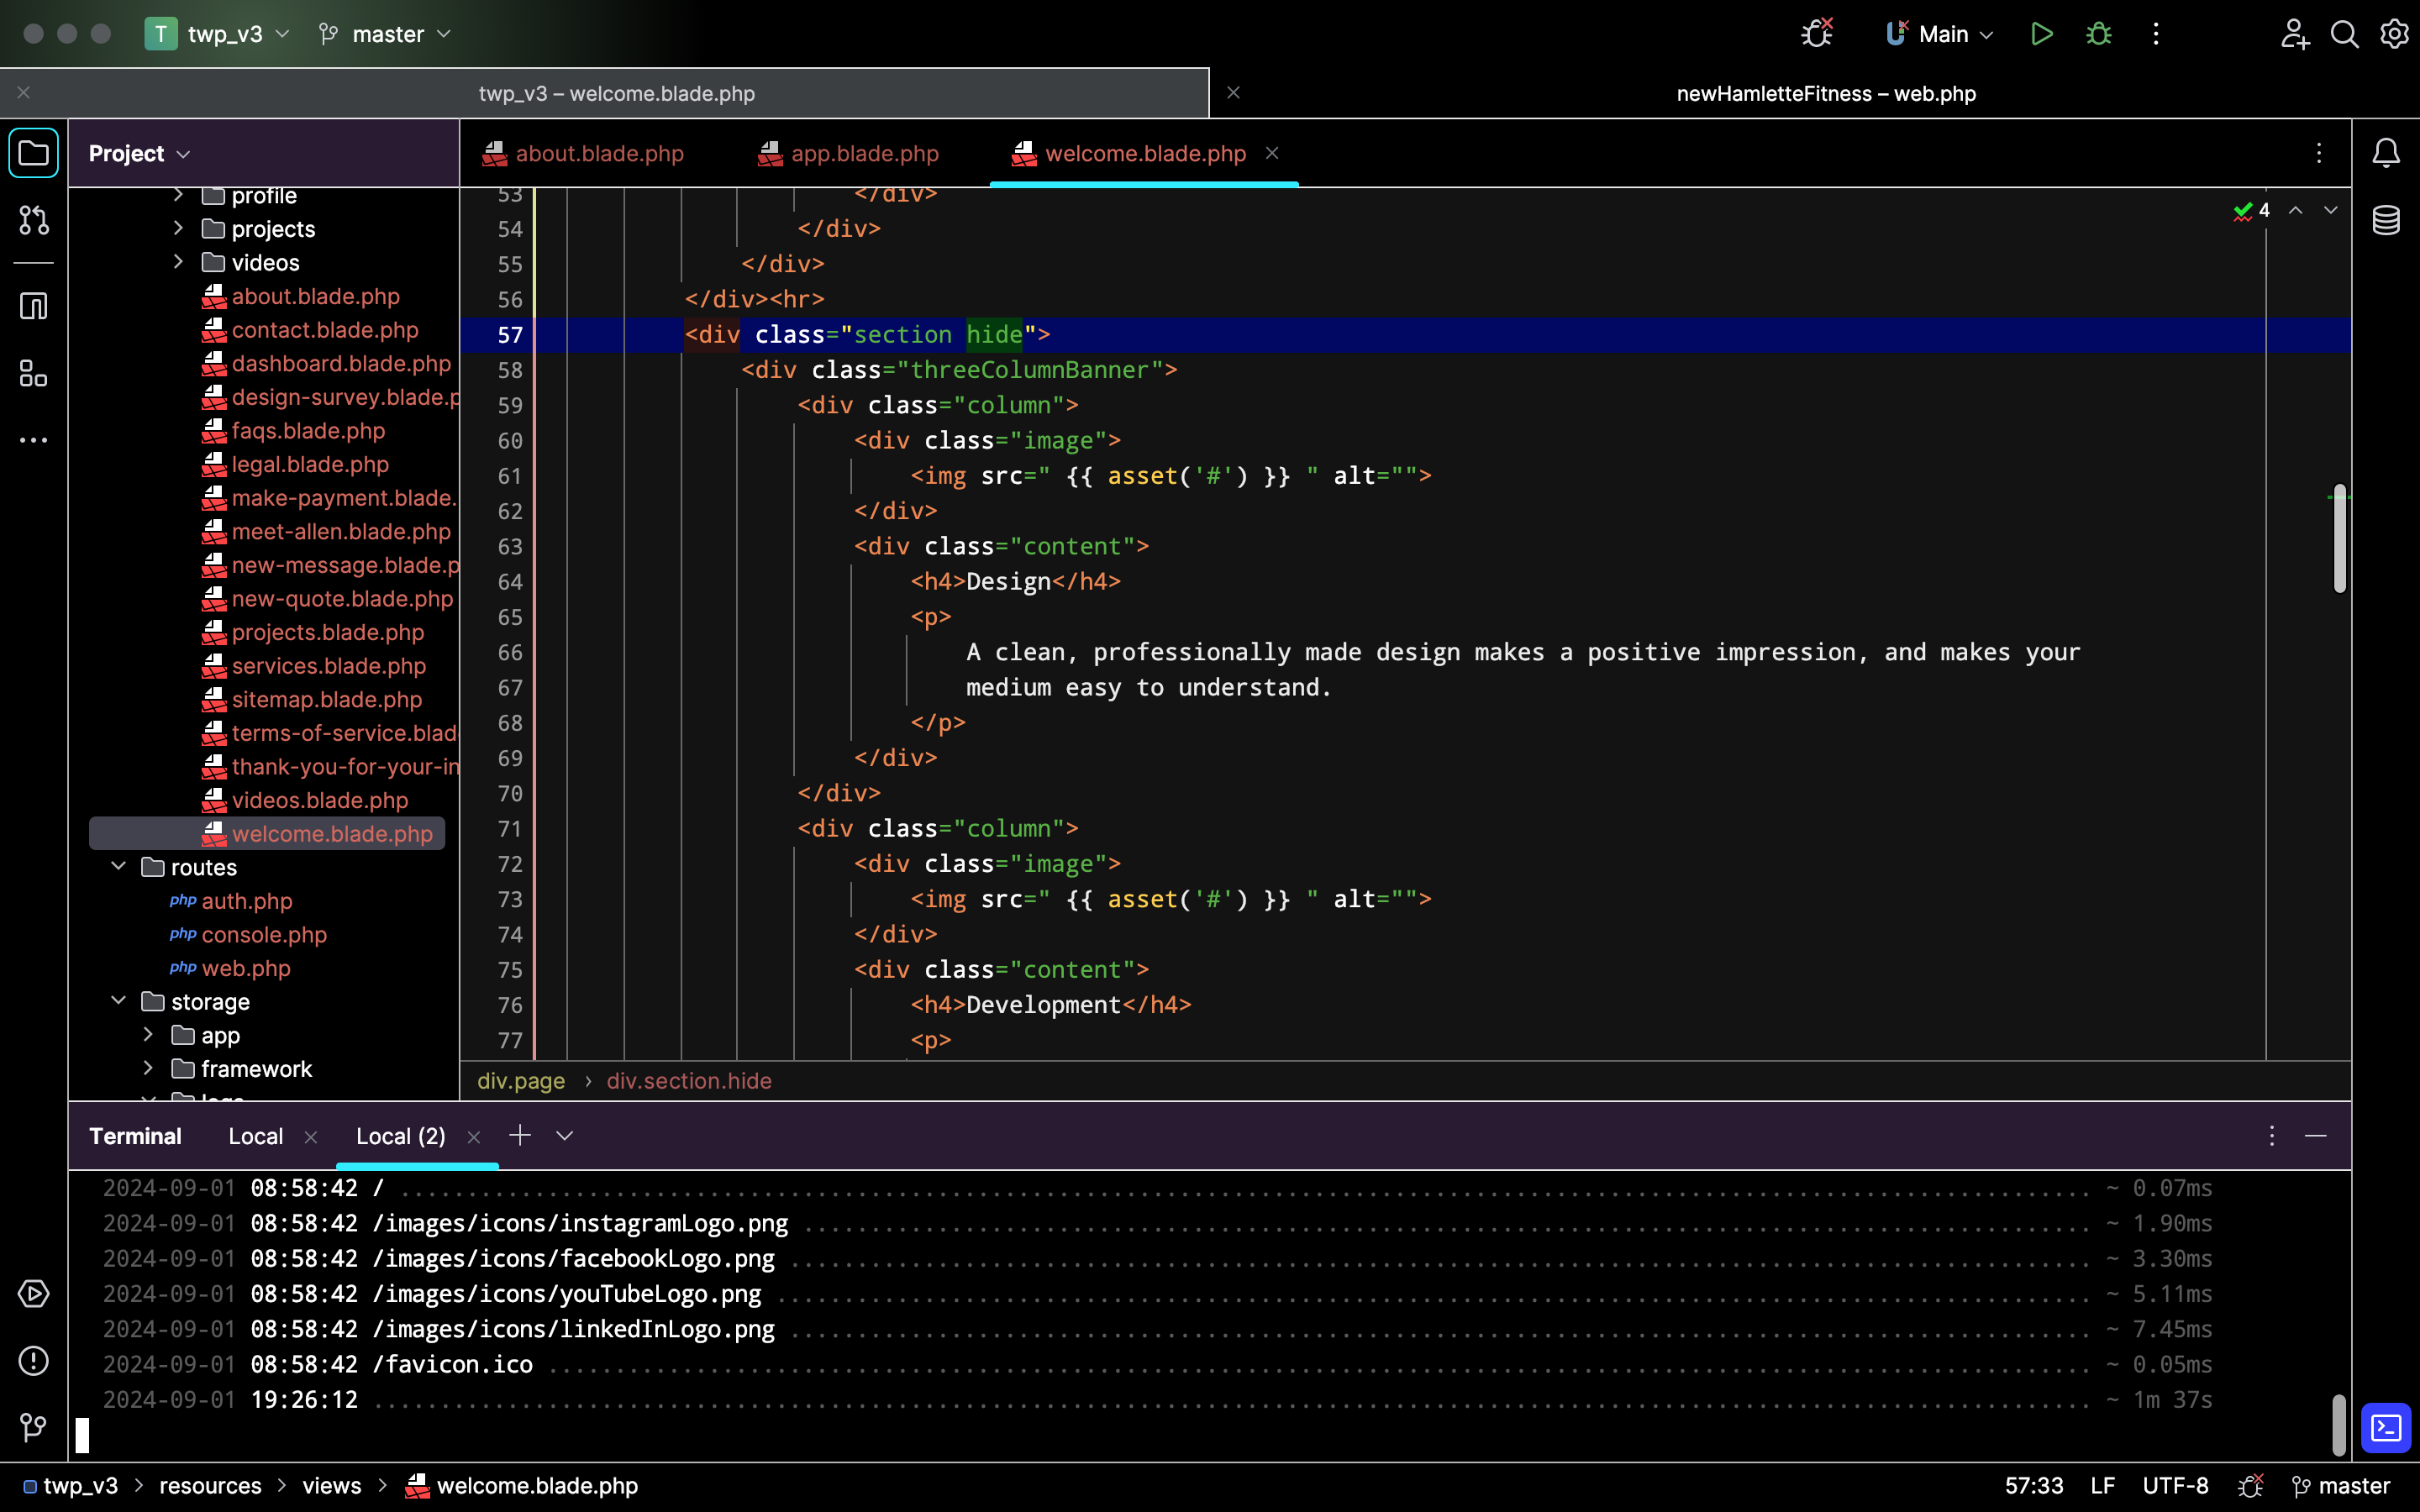2420x1512 pixels.
Task: Switch to terminal tab Local
Action: point(255,1136)
